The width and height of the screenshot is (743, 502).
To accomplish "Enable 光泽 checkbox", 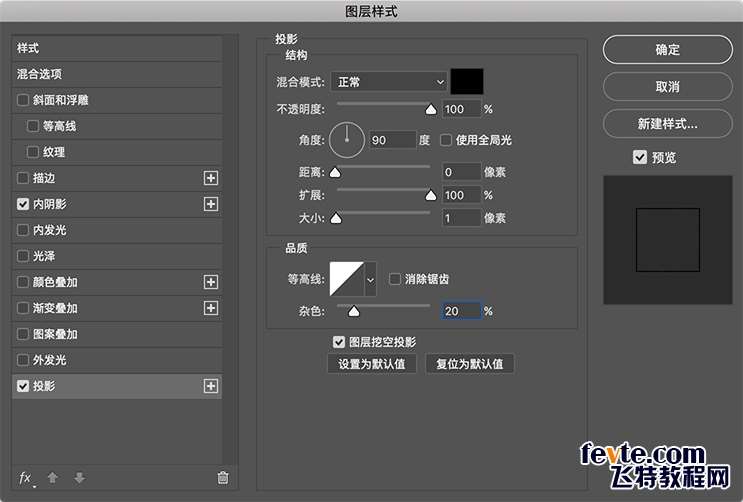I will [x=23, y=256].
